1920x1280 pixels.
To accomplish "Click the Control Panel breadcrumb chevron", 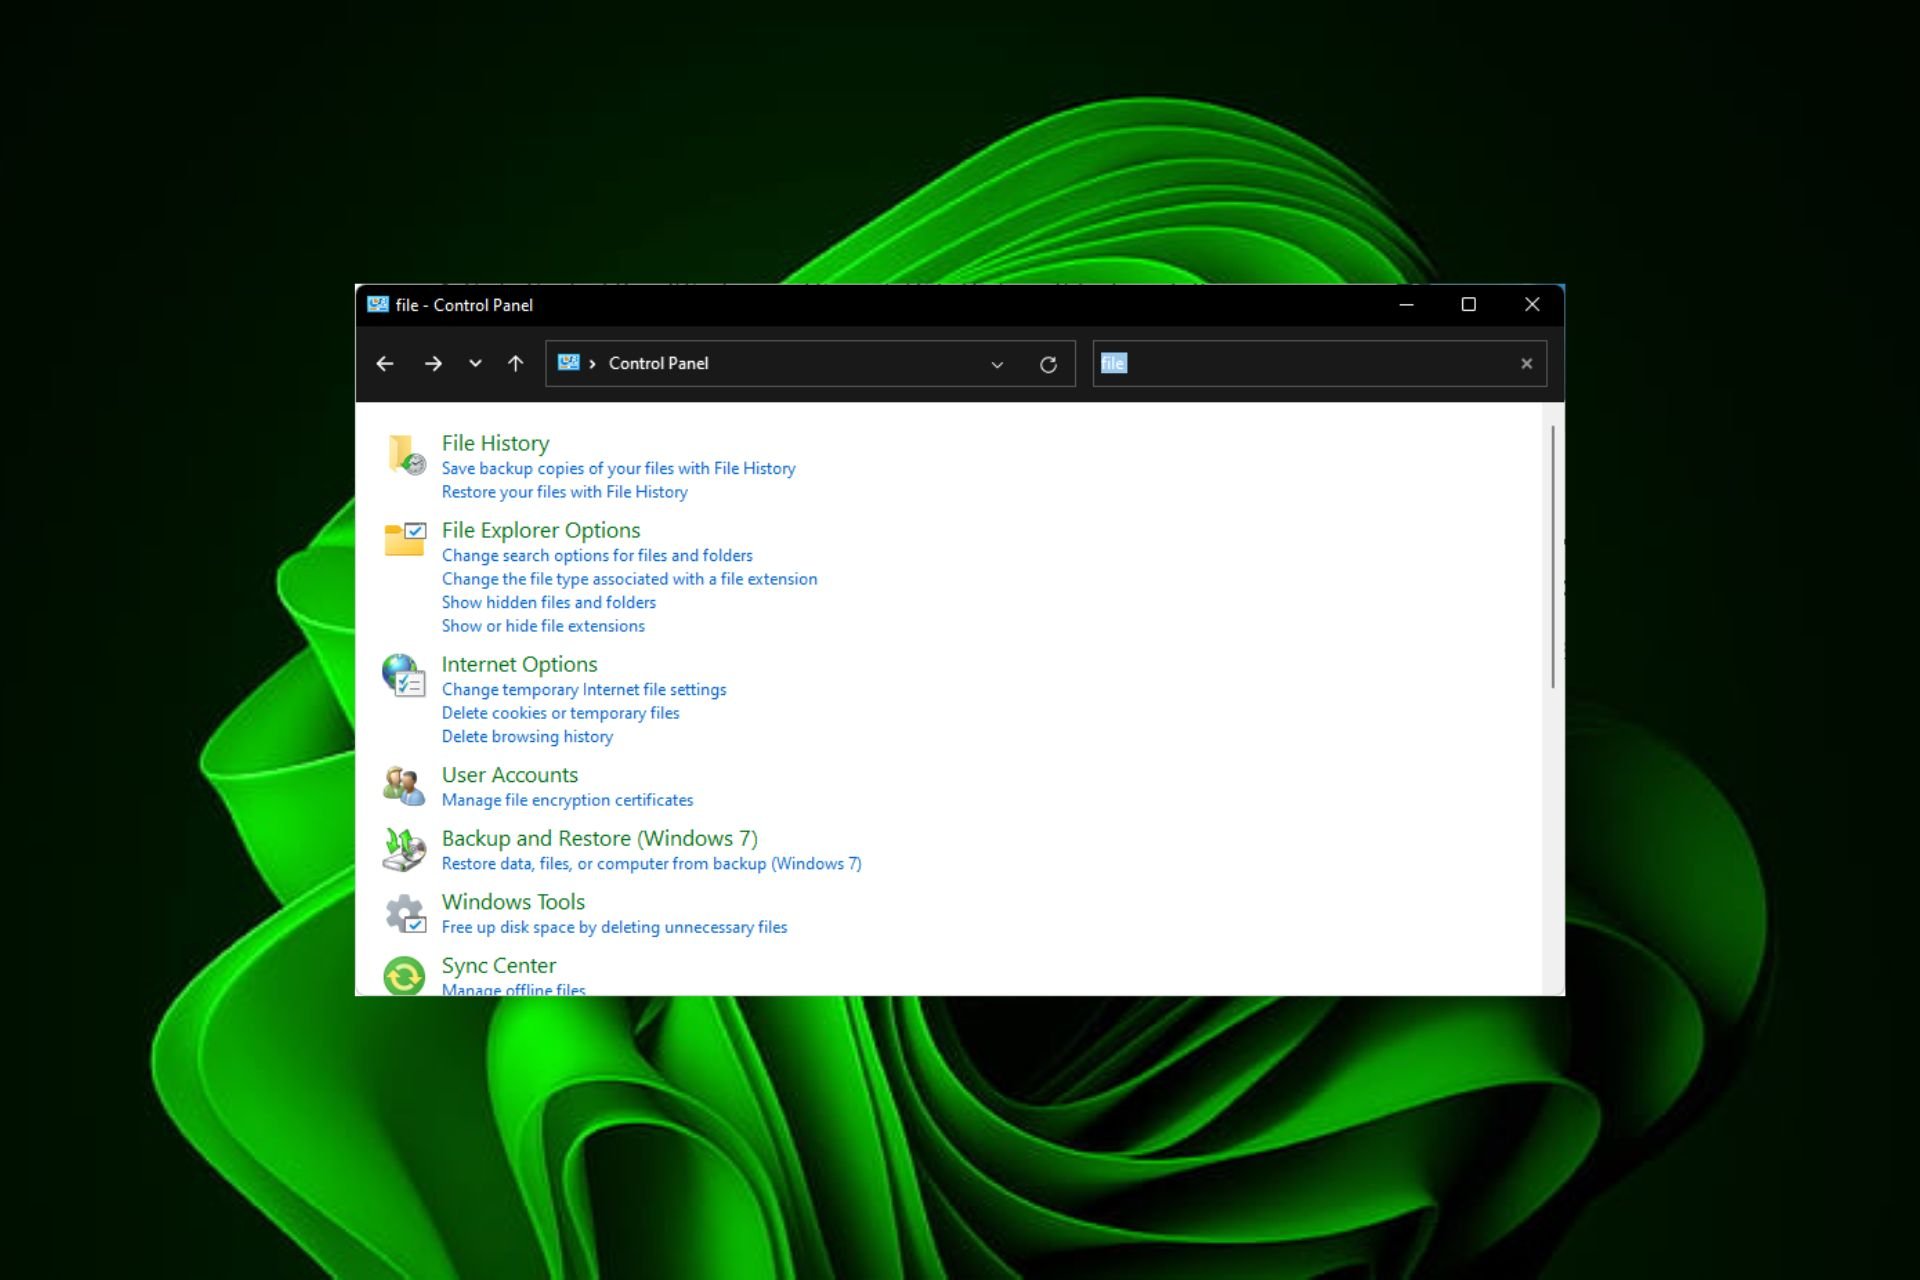I will (594, 364).
